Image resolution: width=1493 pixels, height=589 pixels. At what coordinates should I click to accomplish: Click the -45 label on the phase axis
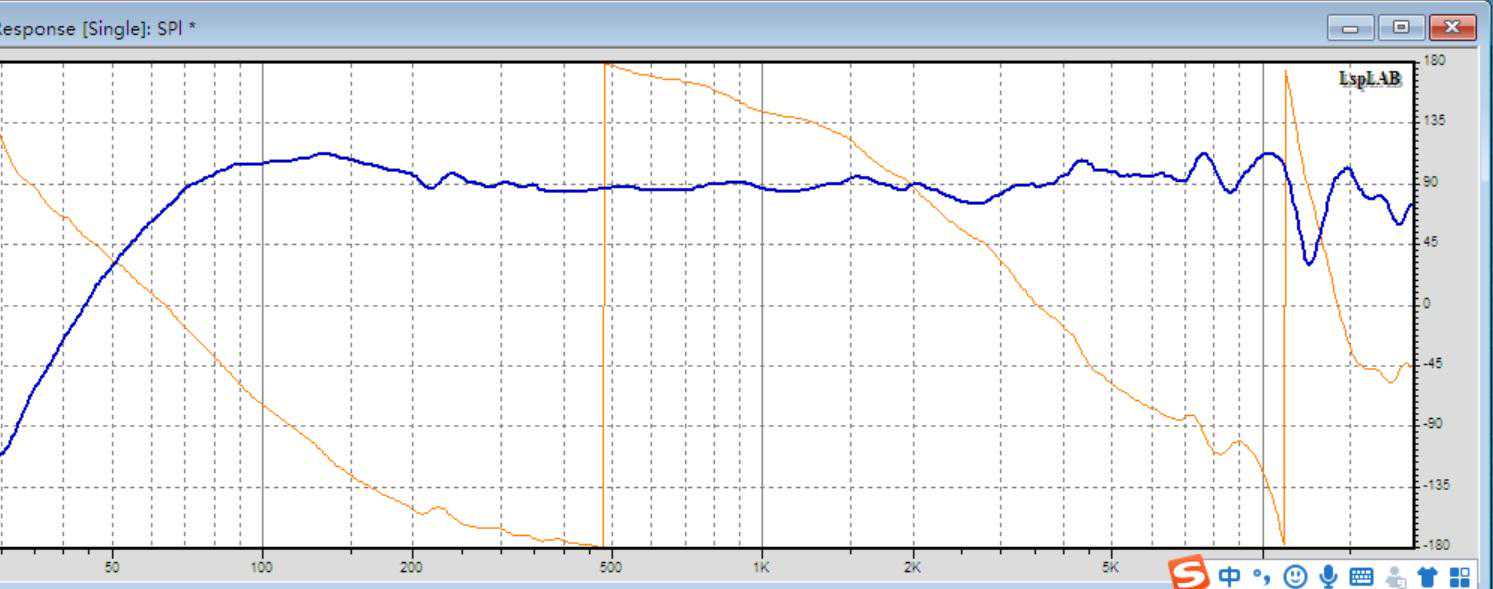tap(1434, 364)
